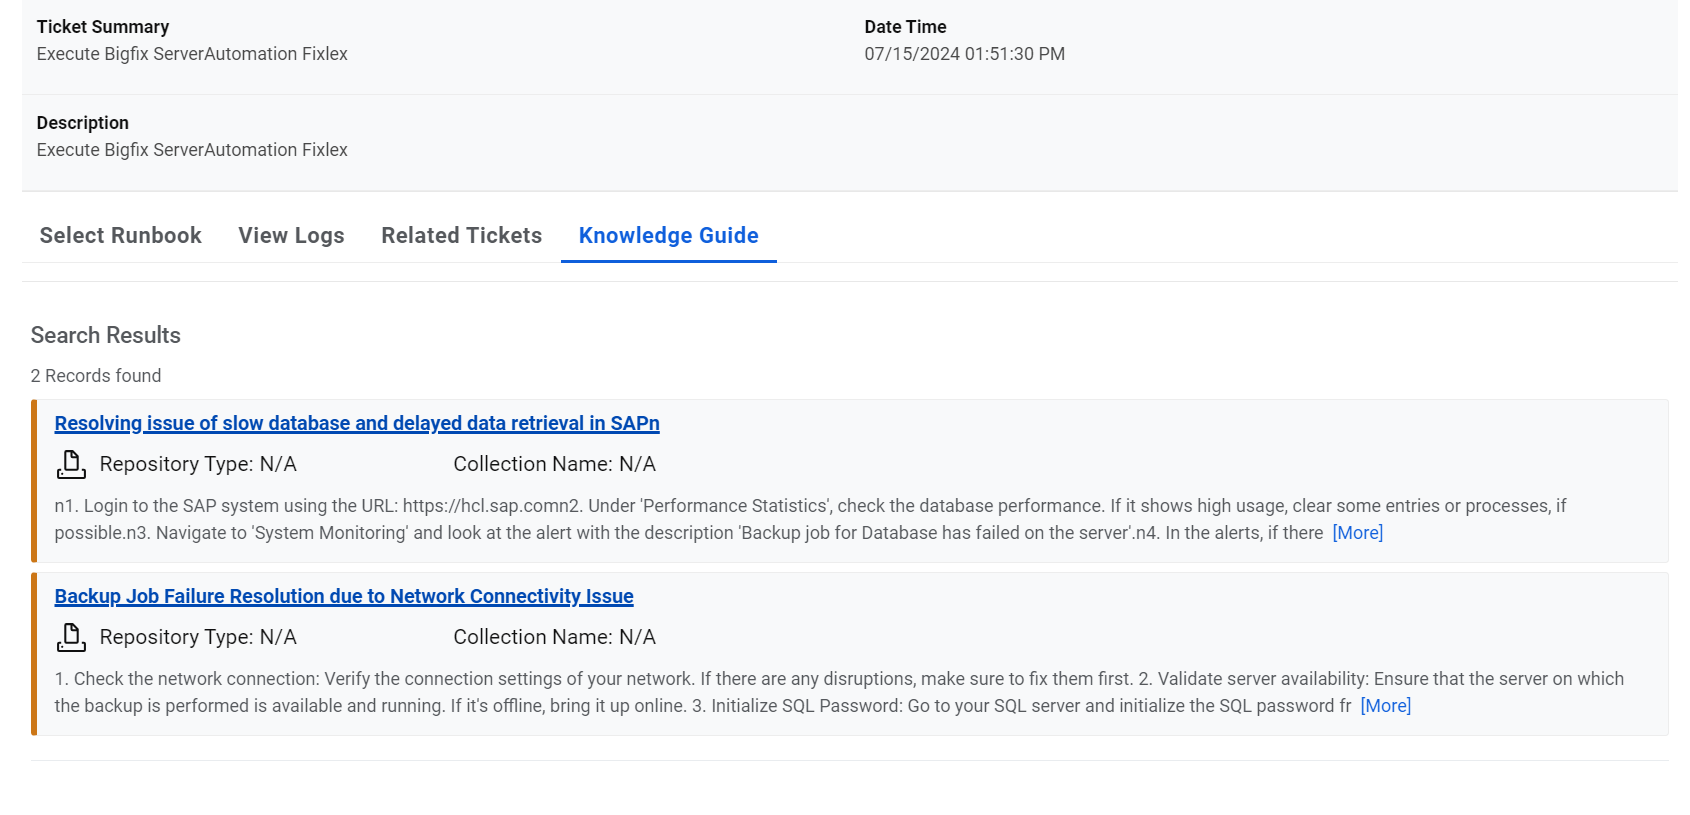The width and height of the screenshot is (1690, 815).
Task: Click Repository Type label in Backup Job result
Action: (x=198, y=637)
